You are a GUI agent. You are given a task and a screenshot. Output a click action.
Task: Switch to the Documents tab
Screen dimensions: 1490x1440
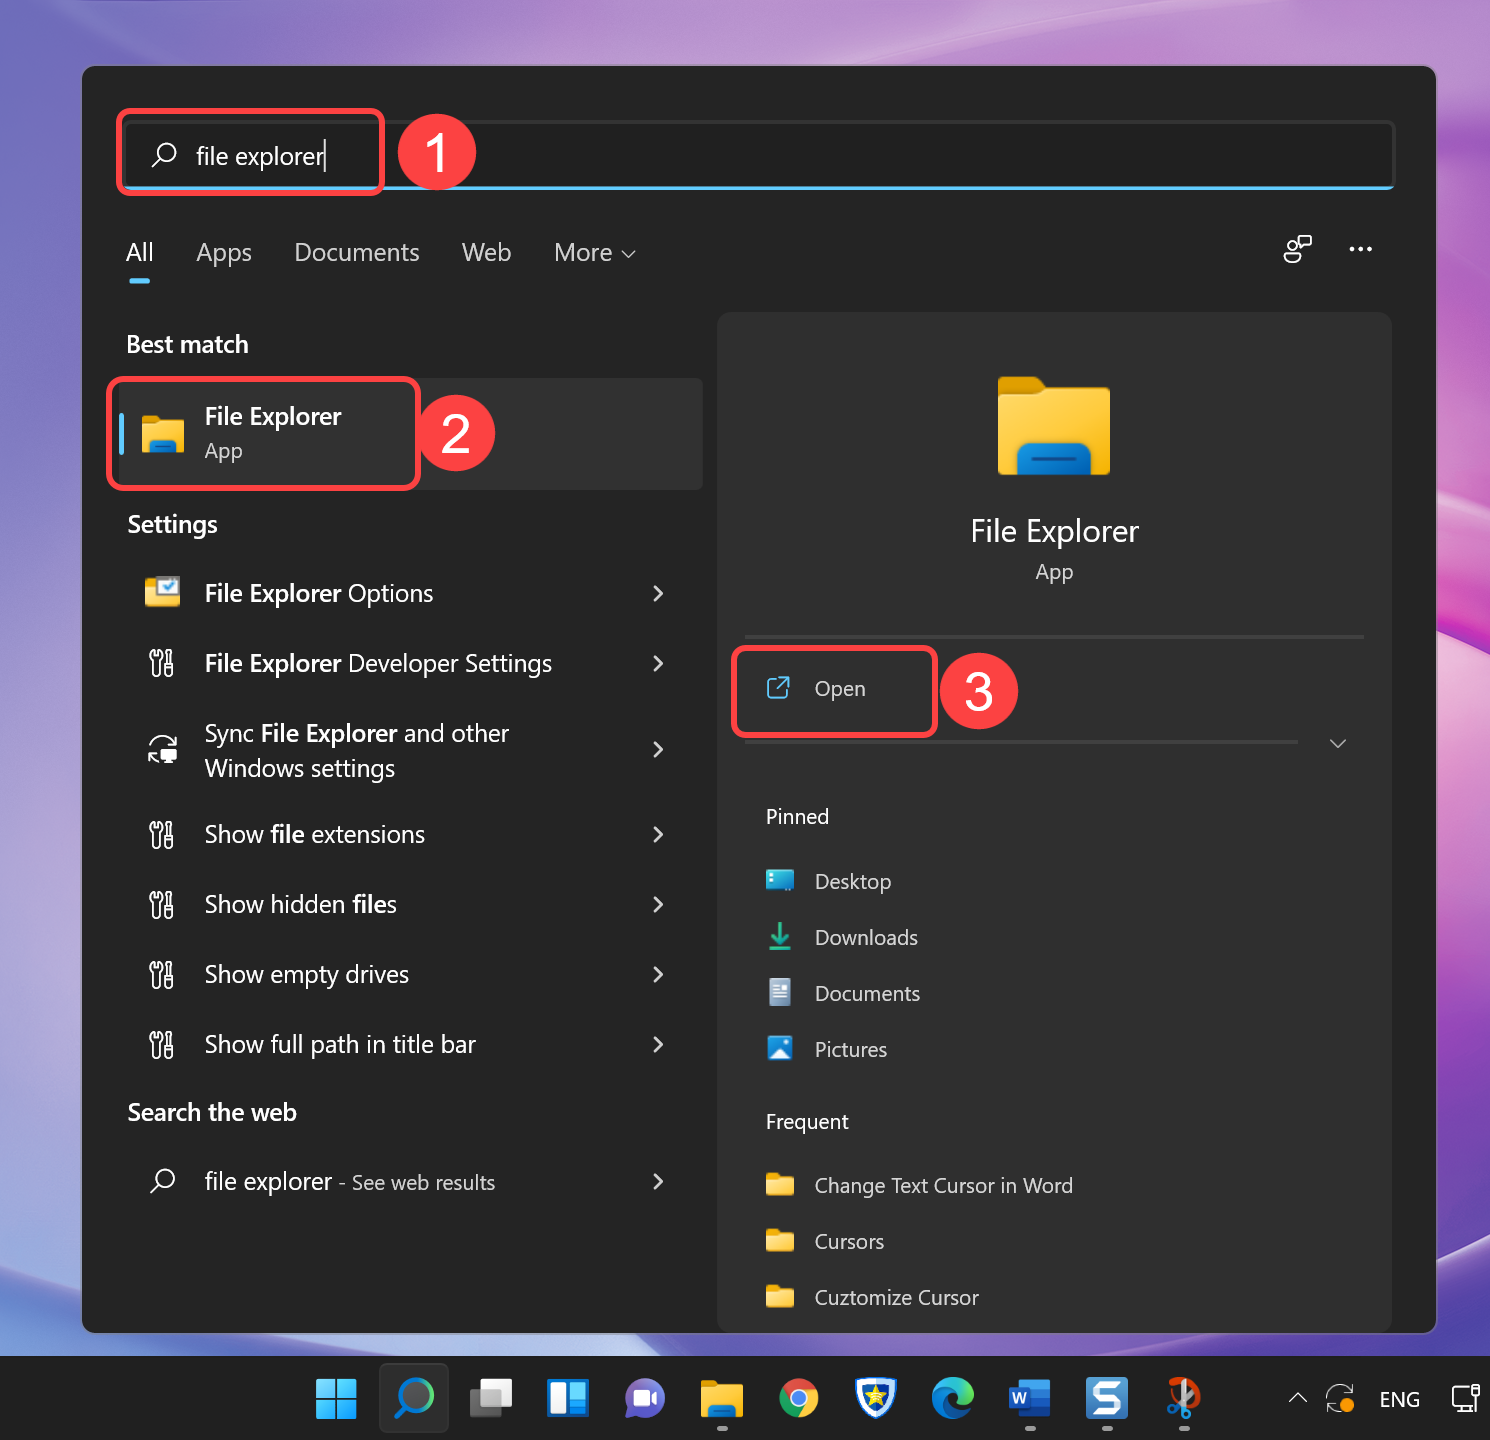(357, 253)
